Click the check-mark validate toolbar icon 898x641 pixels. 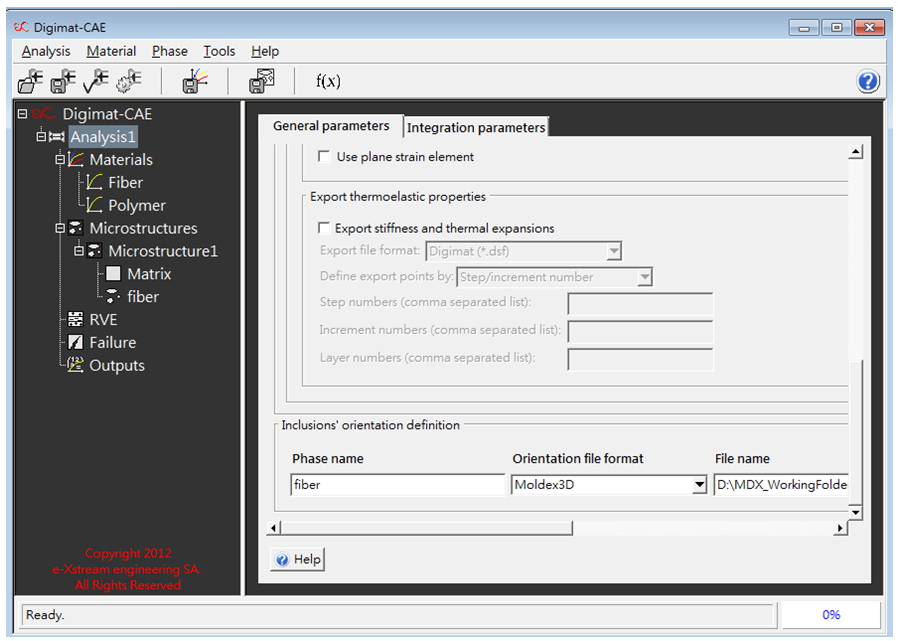coord(96,81)
